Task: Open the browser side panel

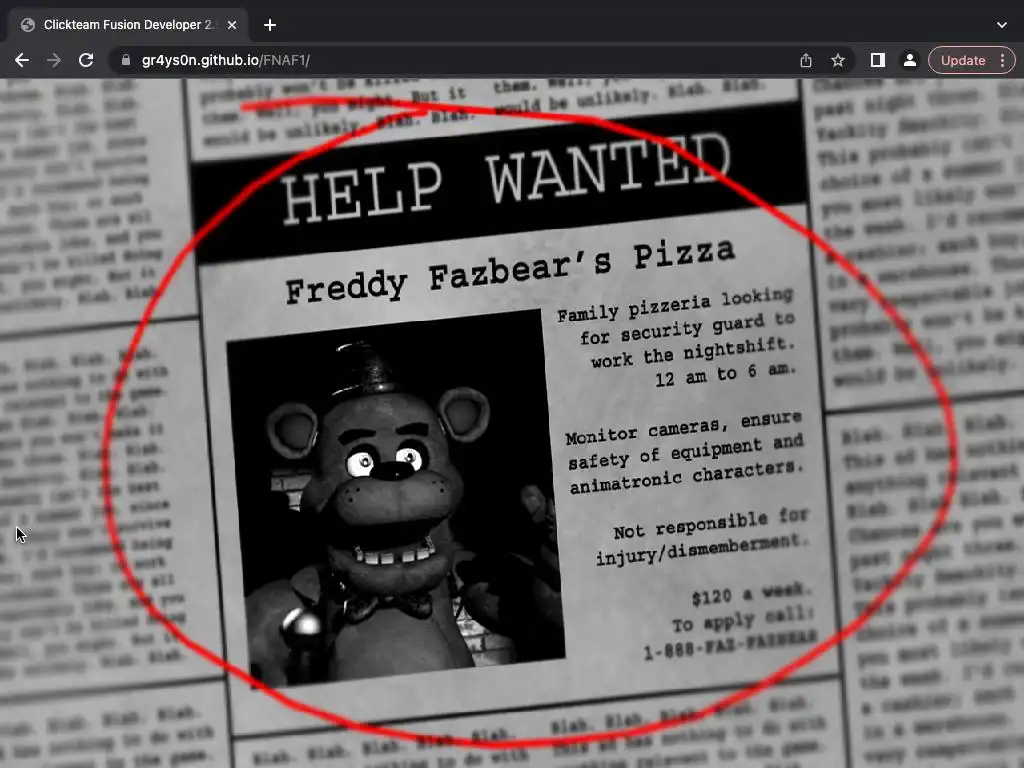Action: tap(878, 60)
